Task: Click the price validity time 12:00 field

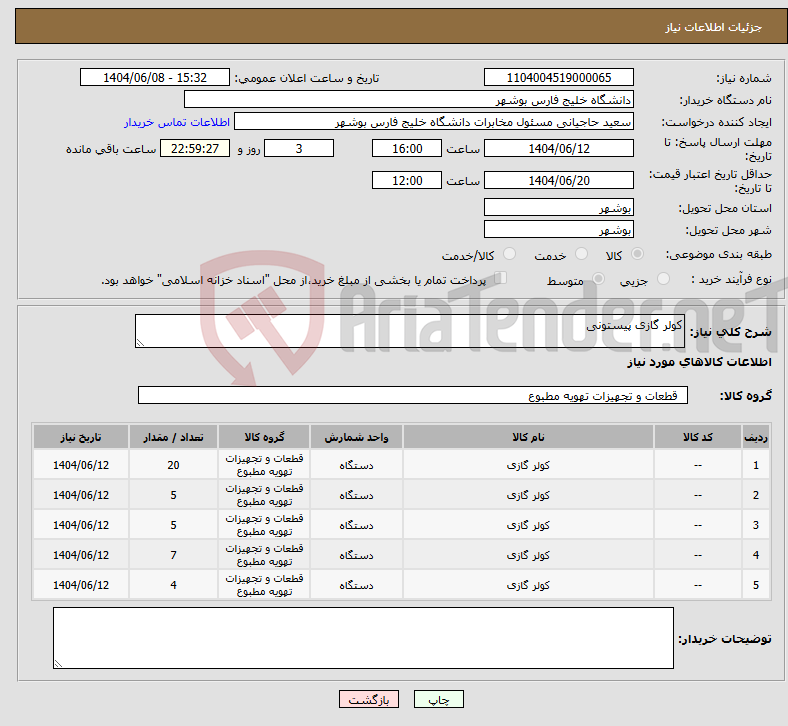Action: point(407,180)
